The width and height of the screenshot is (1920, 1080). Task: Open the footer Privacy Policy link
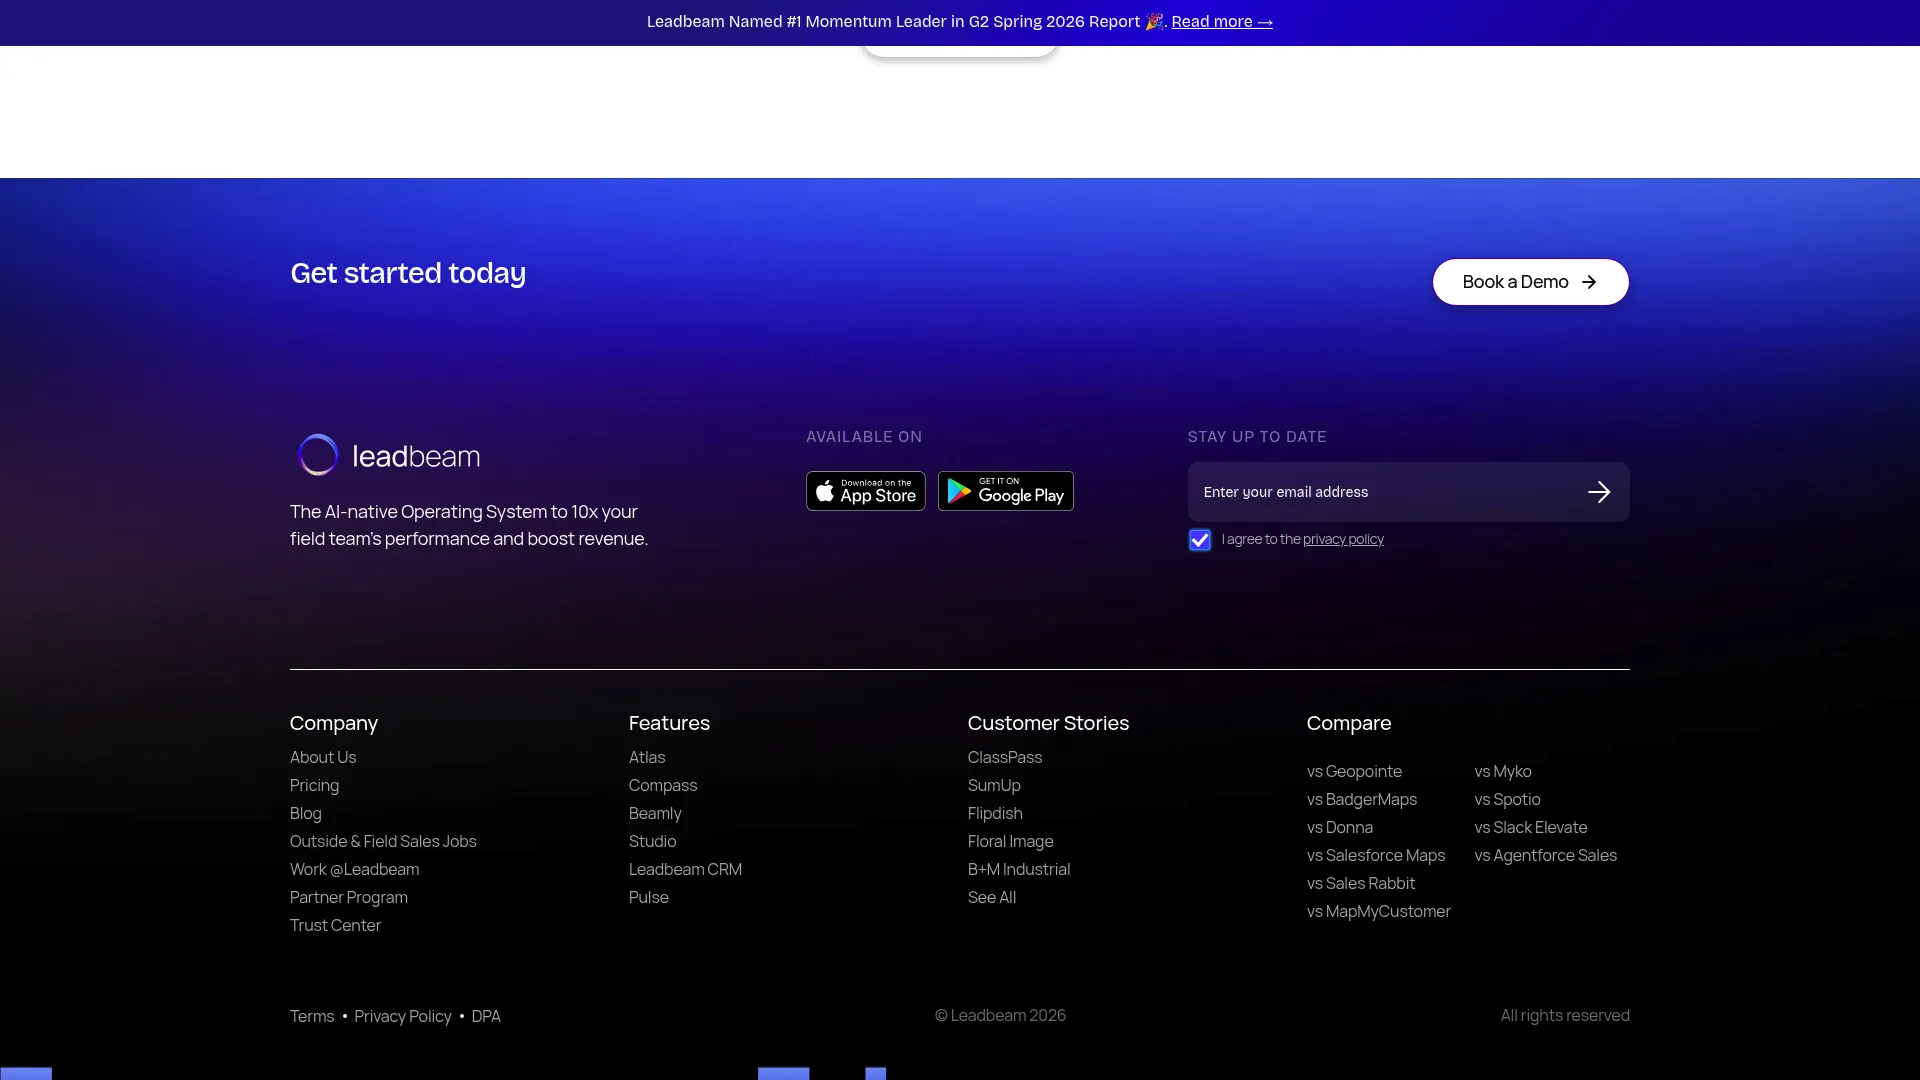(x=403, y=1017)
